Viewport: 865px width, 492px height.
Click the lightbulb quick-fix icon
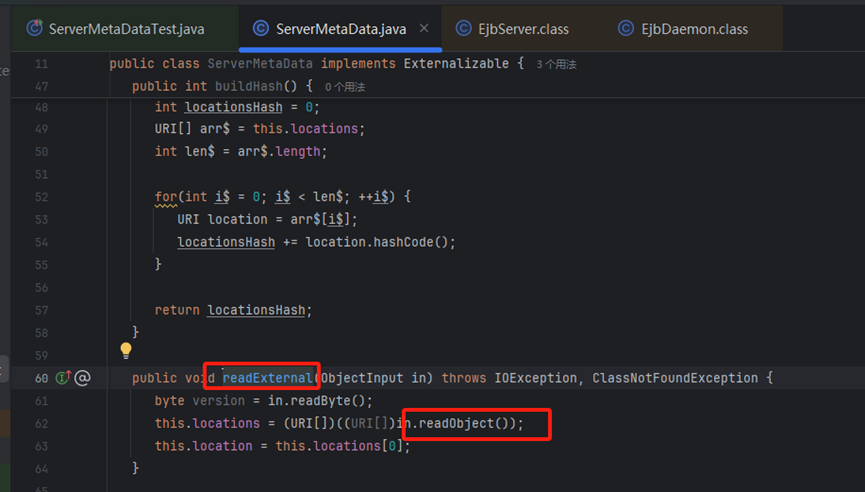click(x=126, y=351)
